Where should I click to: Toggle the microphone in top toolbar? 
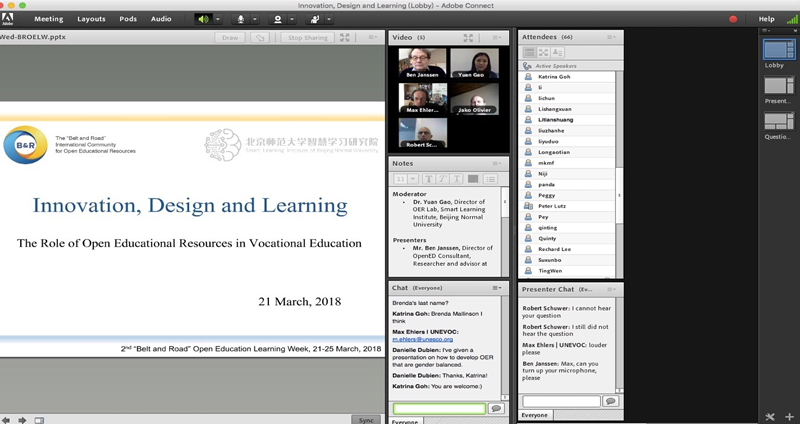coord(241,18)
